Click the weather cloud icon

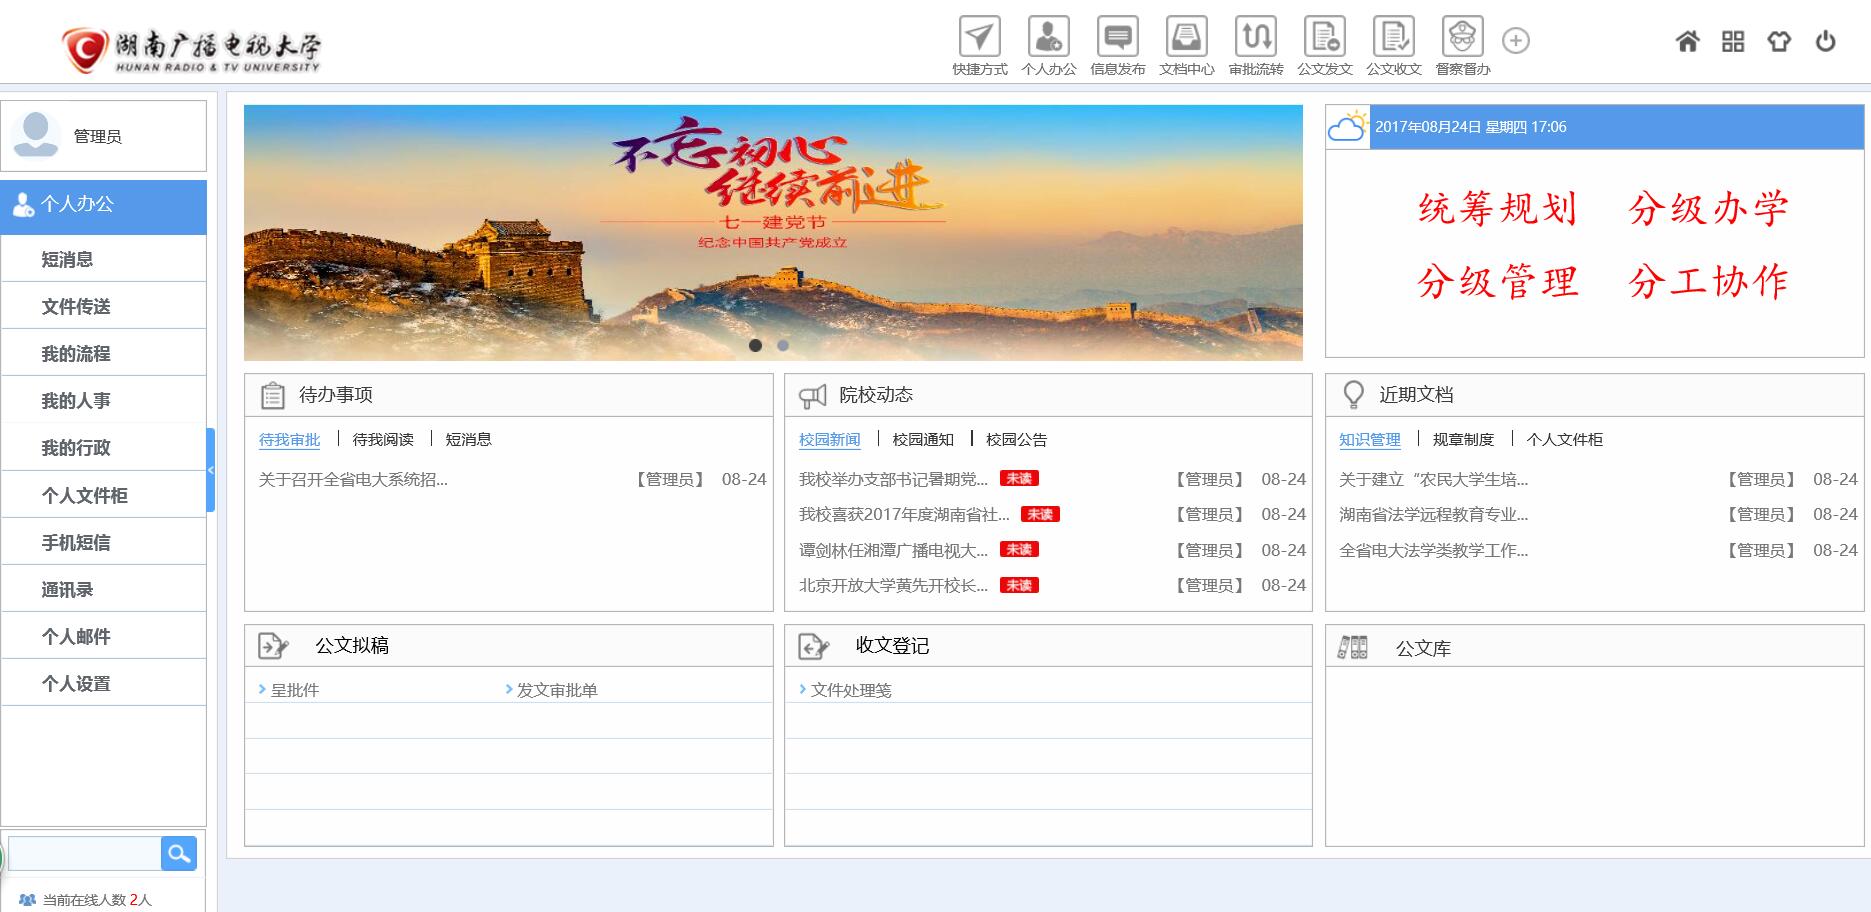click(x=1347, y=127)
